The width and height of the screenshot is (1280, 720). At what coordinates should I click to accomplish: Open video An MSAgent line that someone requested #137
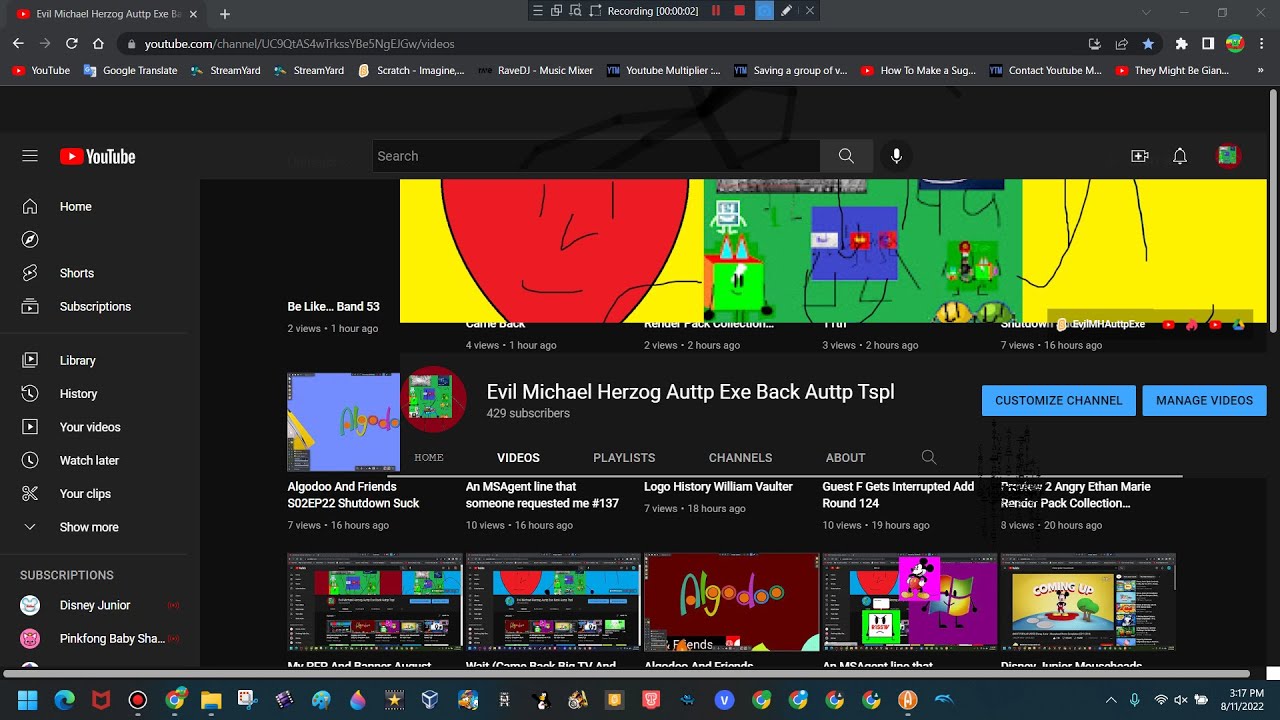(542, 495)
